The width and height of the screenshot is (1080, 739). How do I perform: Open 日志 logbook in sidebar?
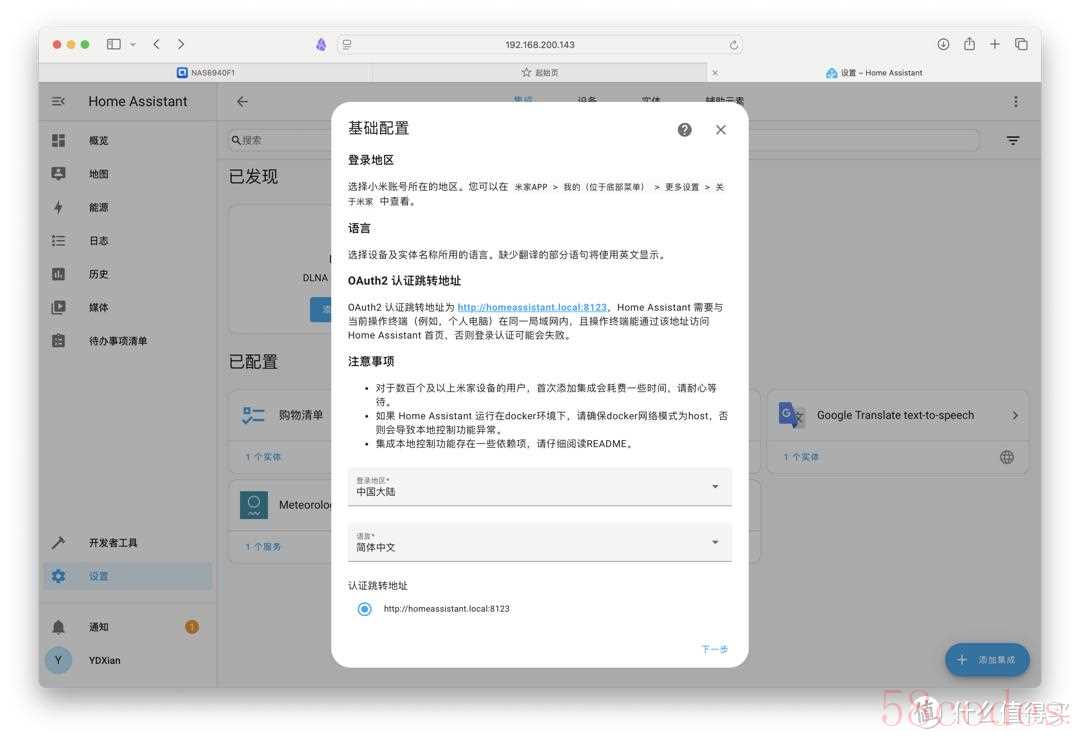click(127, 240)
